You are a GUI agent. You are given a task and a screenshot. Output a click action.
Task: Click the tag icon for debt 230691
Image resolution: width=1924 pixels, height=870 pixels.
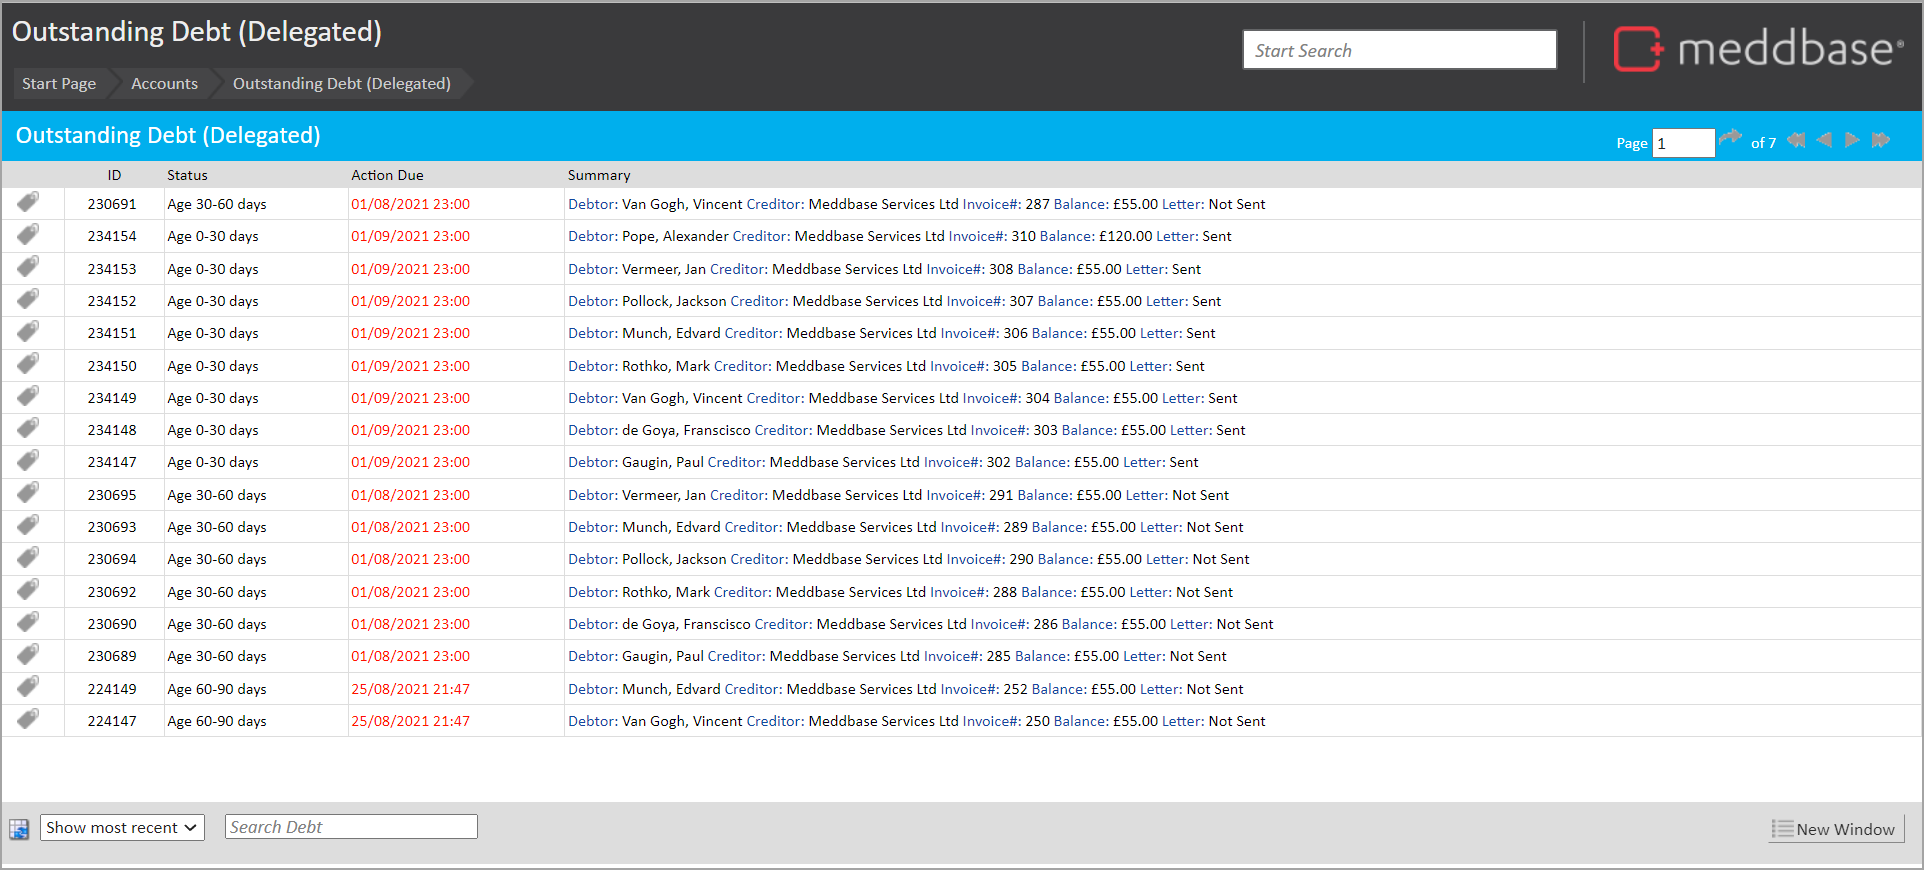pos(28,203)
